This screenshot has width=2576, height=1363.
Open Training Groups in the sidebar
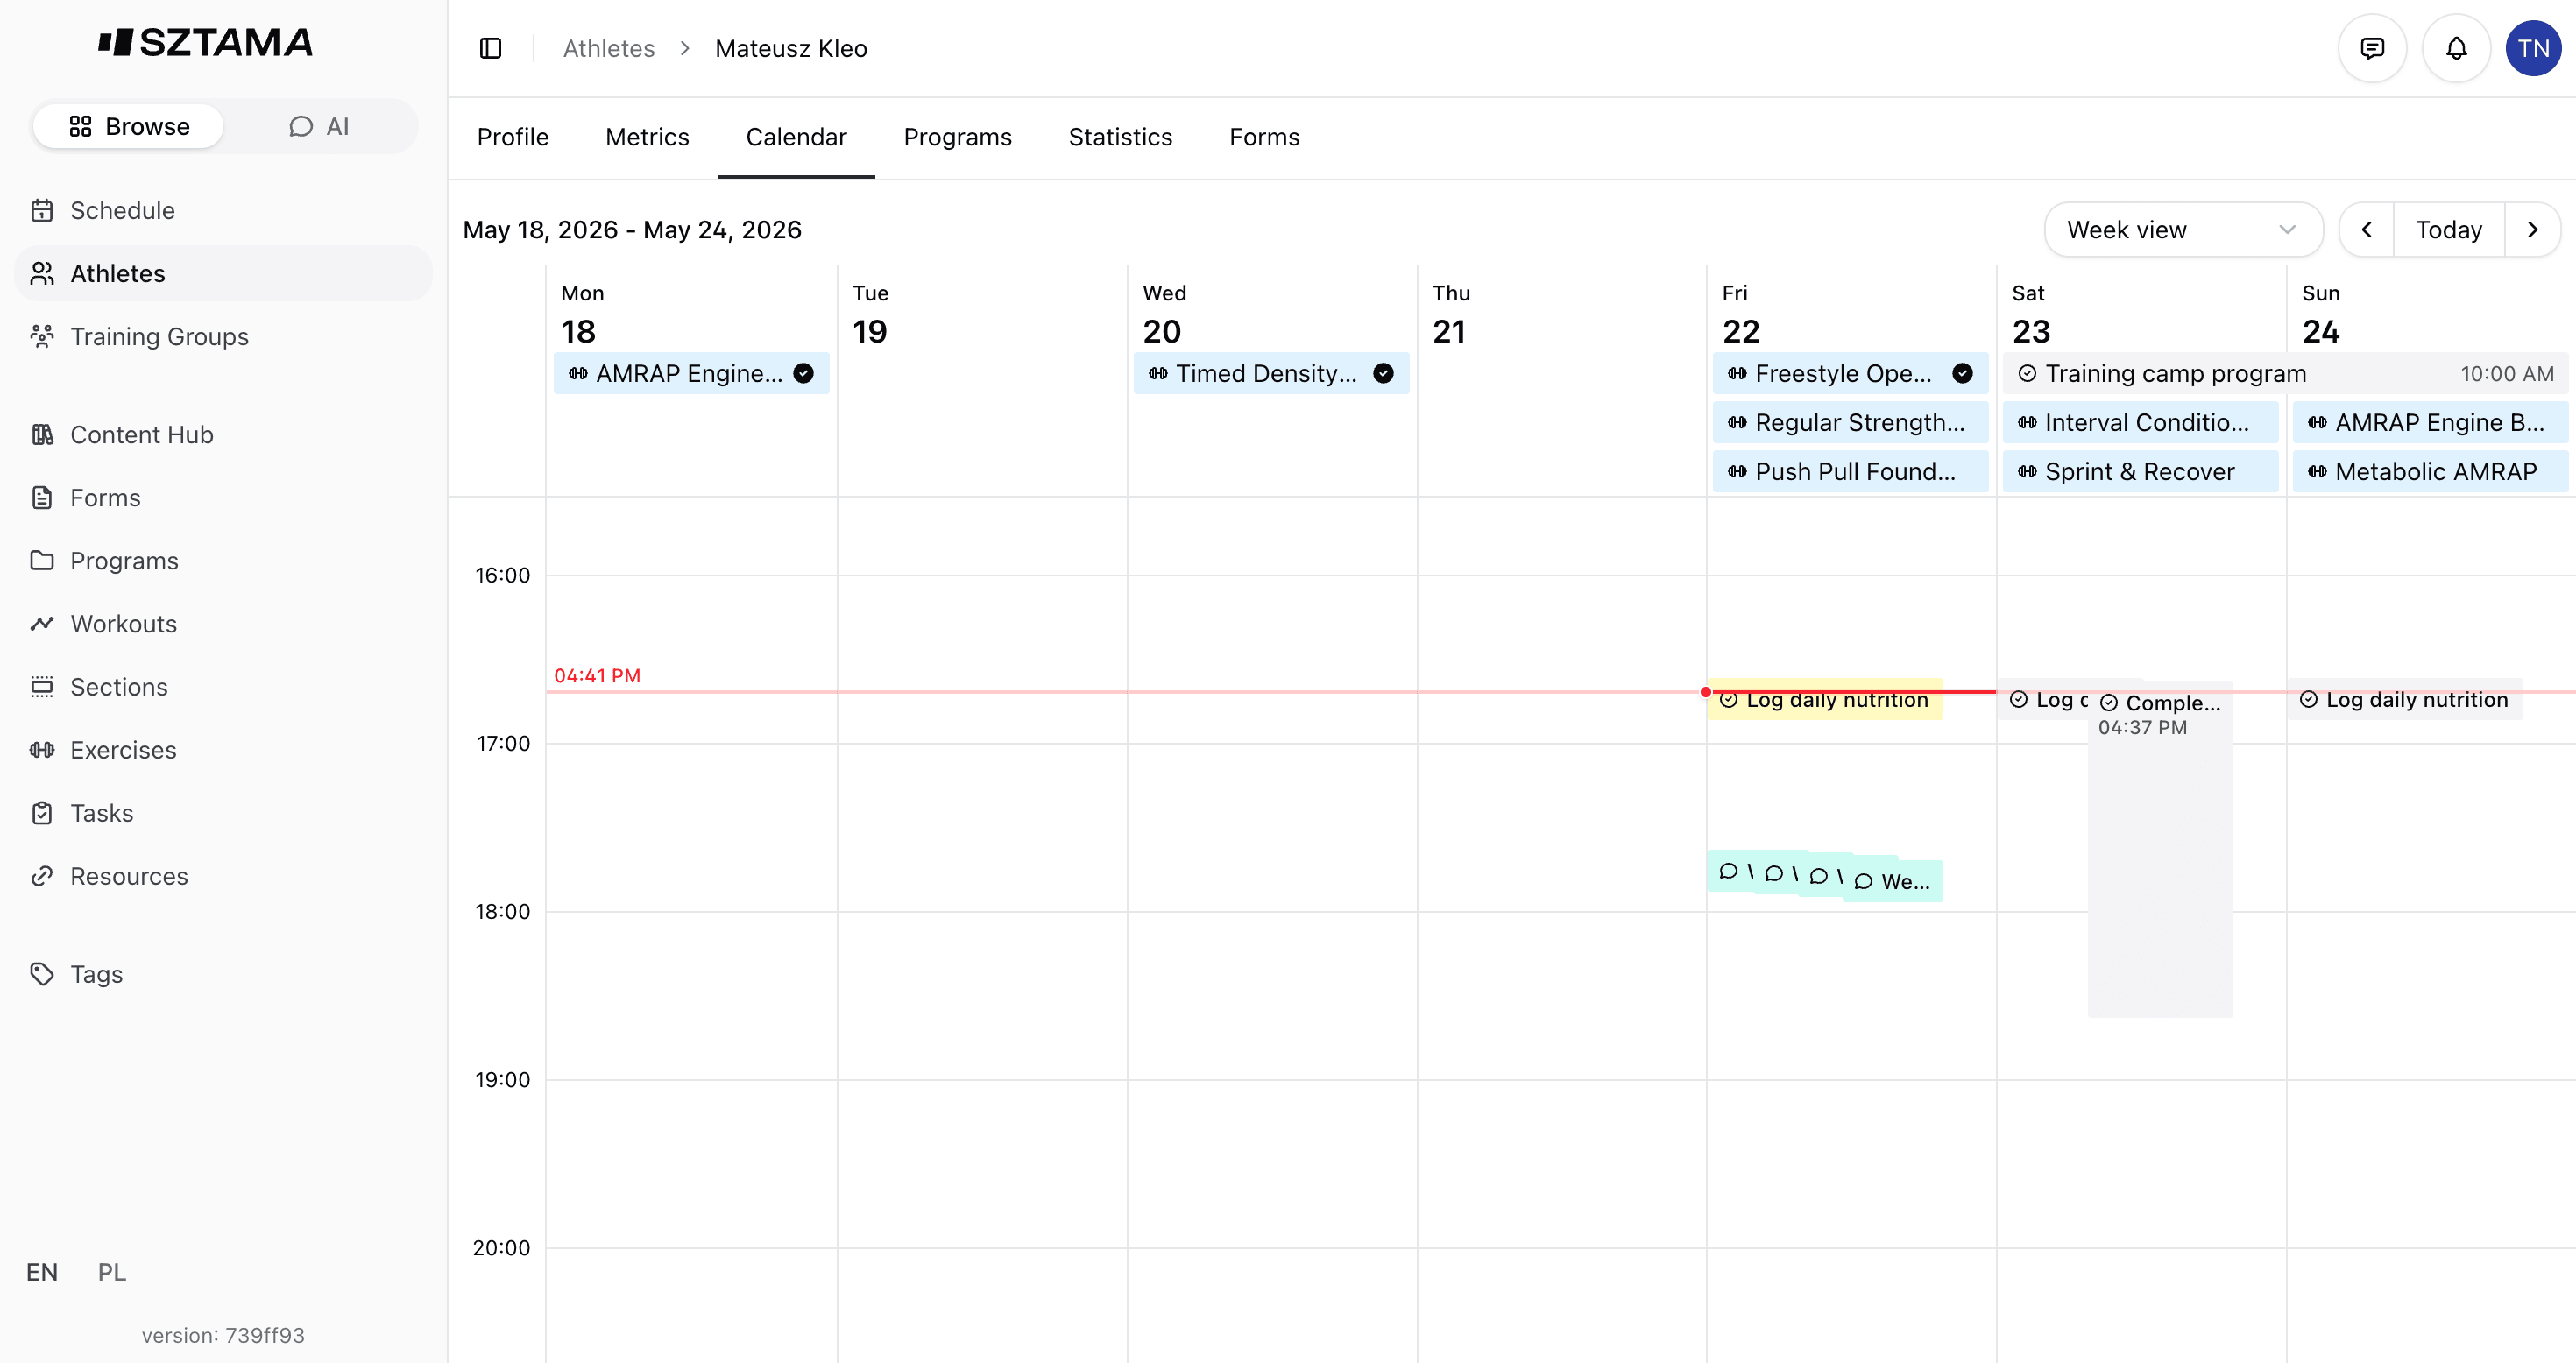tap(223, 336)
